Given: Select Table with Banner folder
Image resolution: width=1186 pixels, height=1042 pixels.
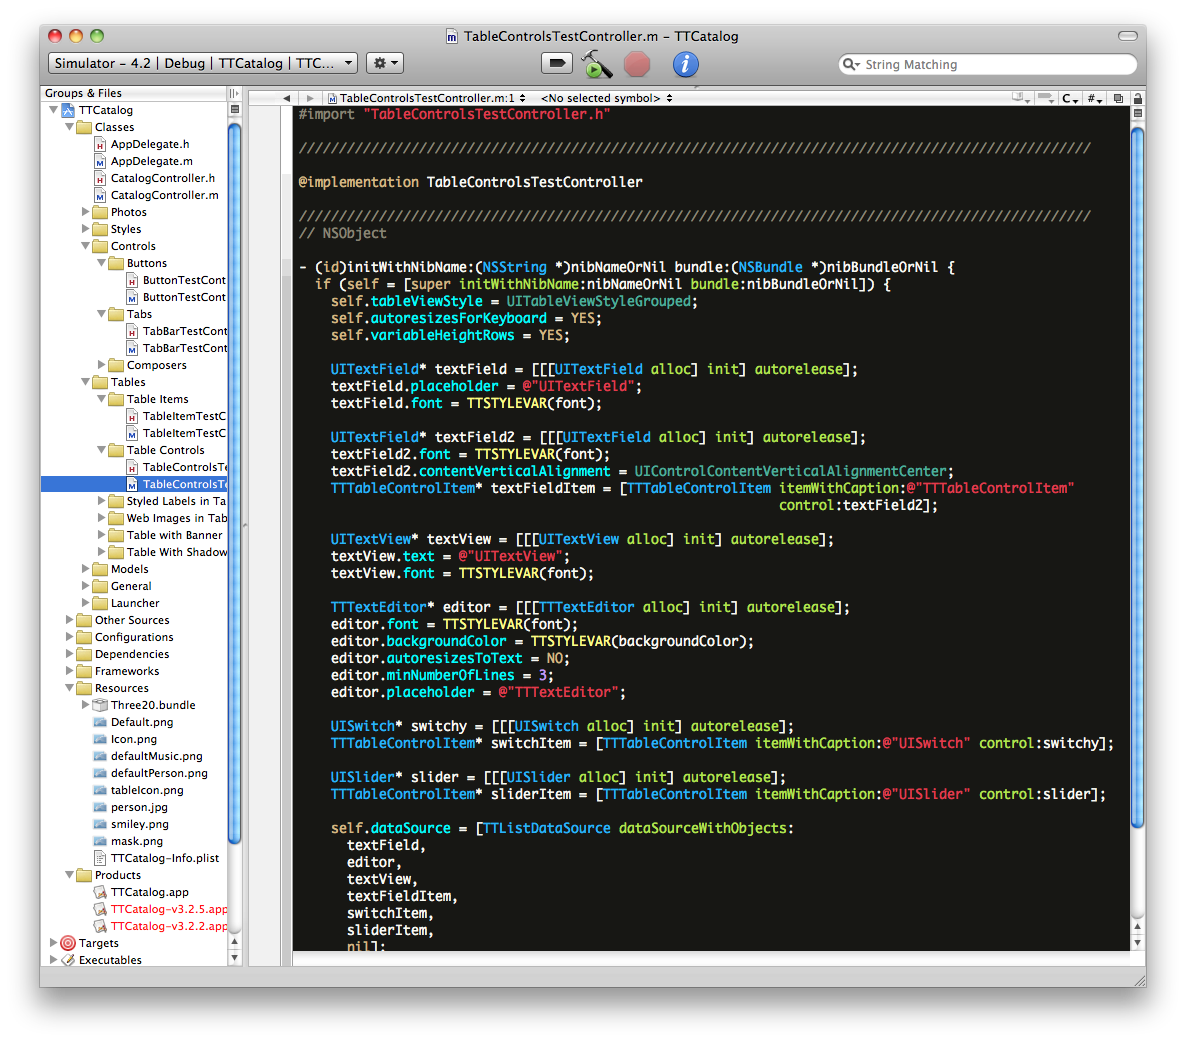Looking at the screenshot, I should [x=166, y=535].
